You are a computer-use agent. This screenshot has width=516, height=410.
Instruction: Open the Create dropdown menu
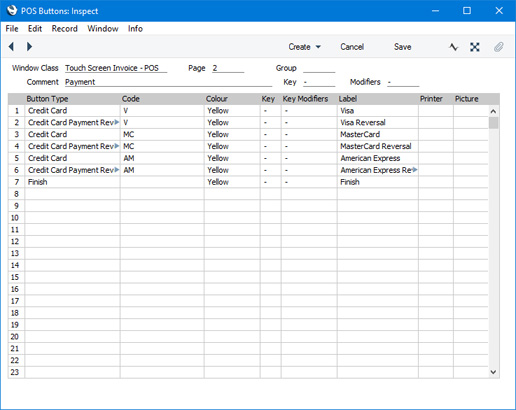(x=305, y=47)
